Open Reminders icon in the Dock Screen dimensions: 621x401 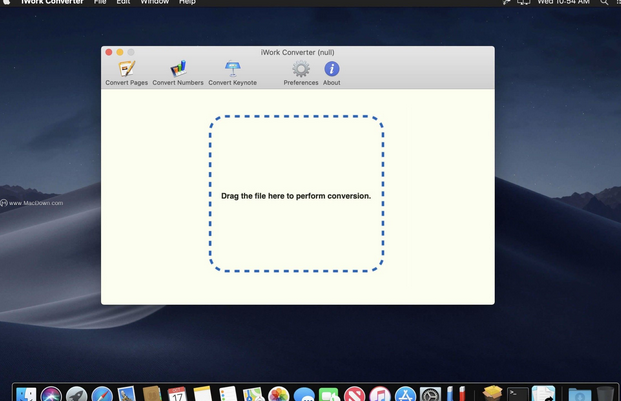click(228, 394)
